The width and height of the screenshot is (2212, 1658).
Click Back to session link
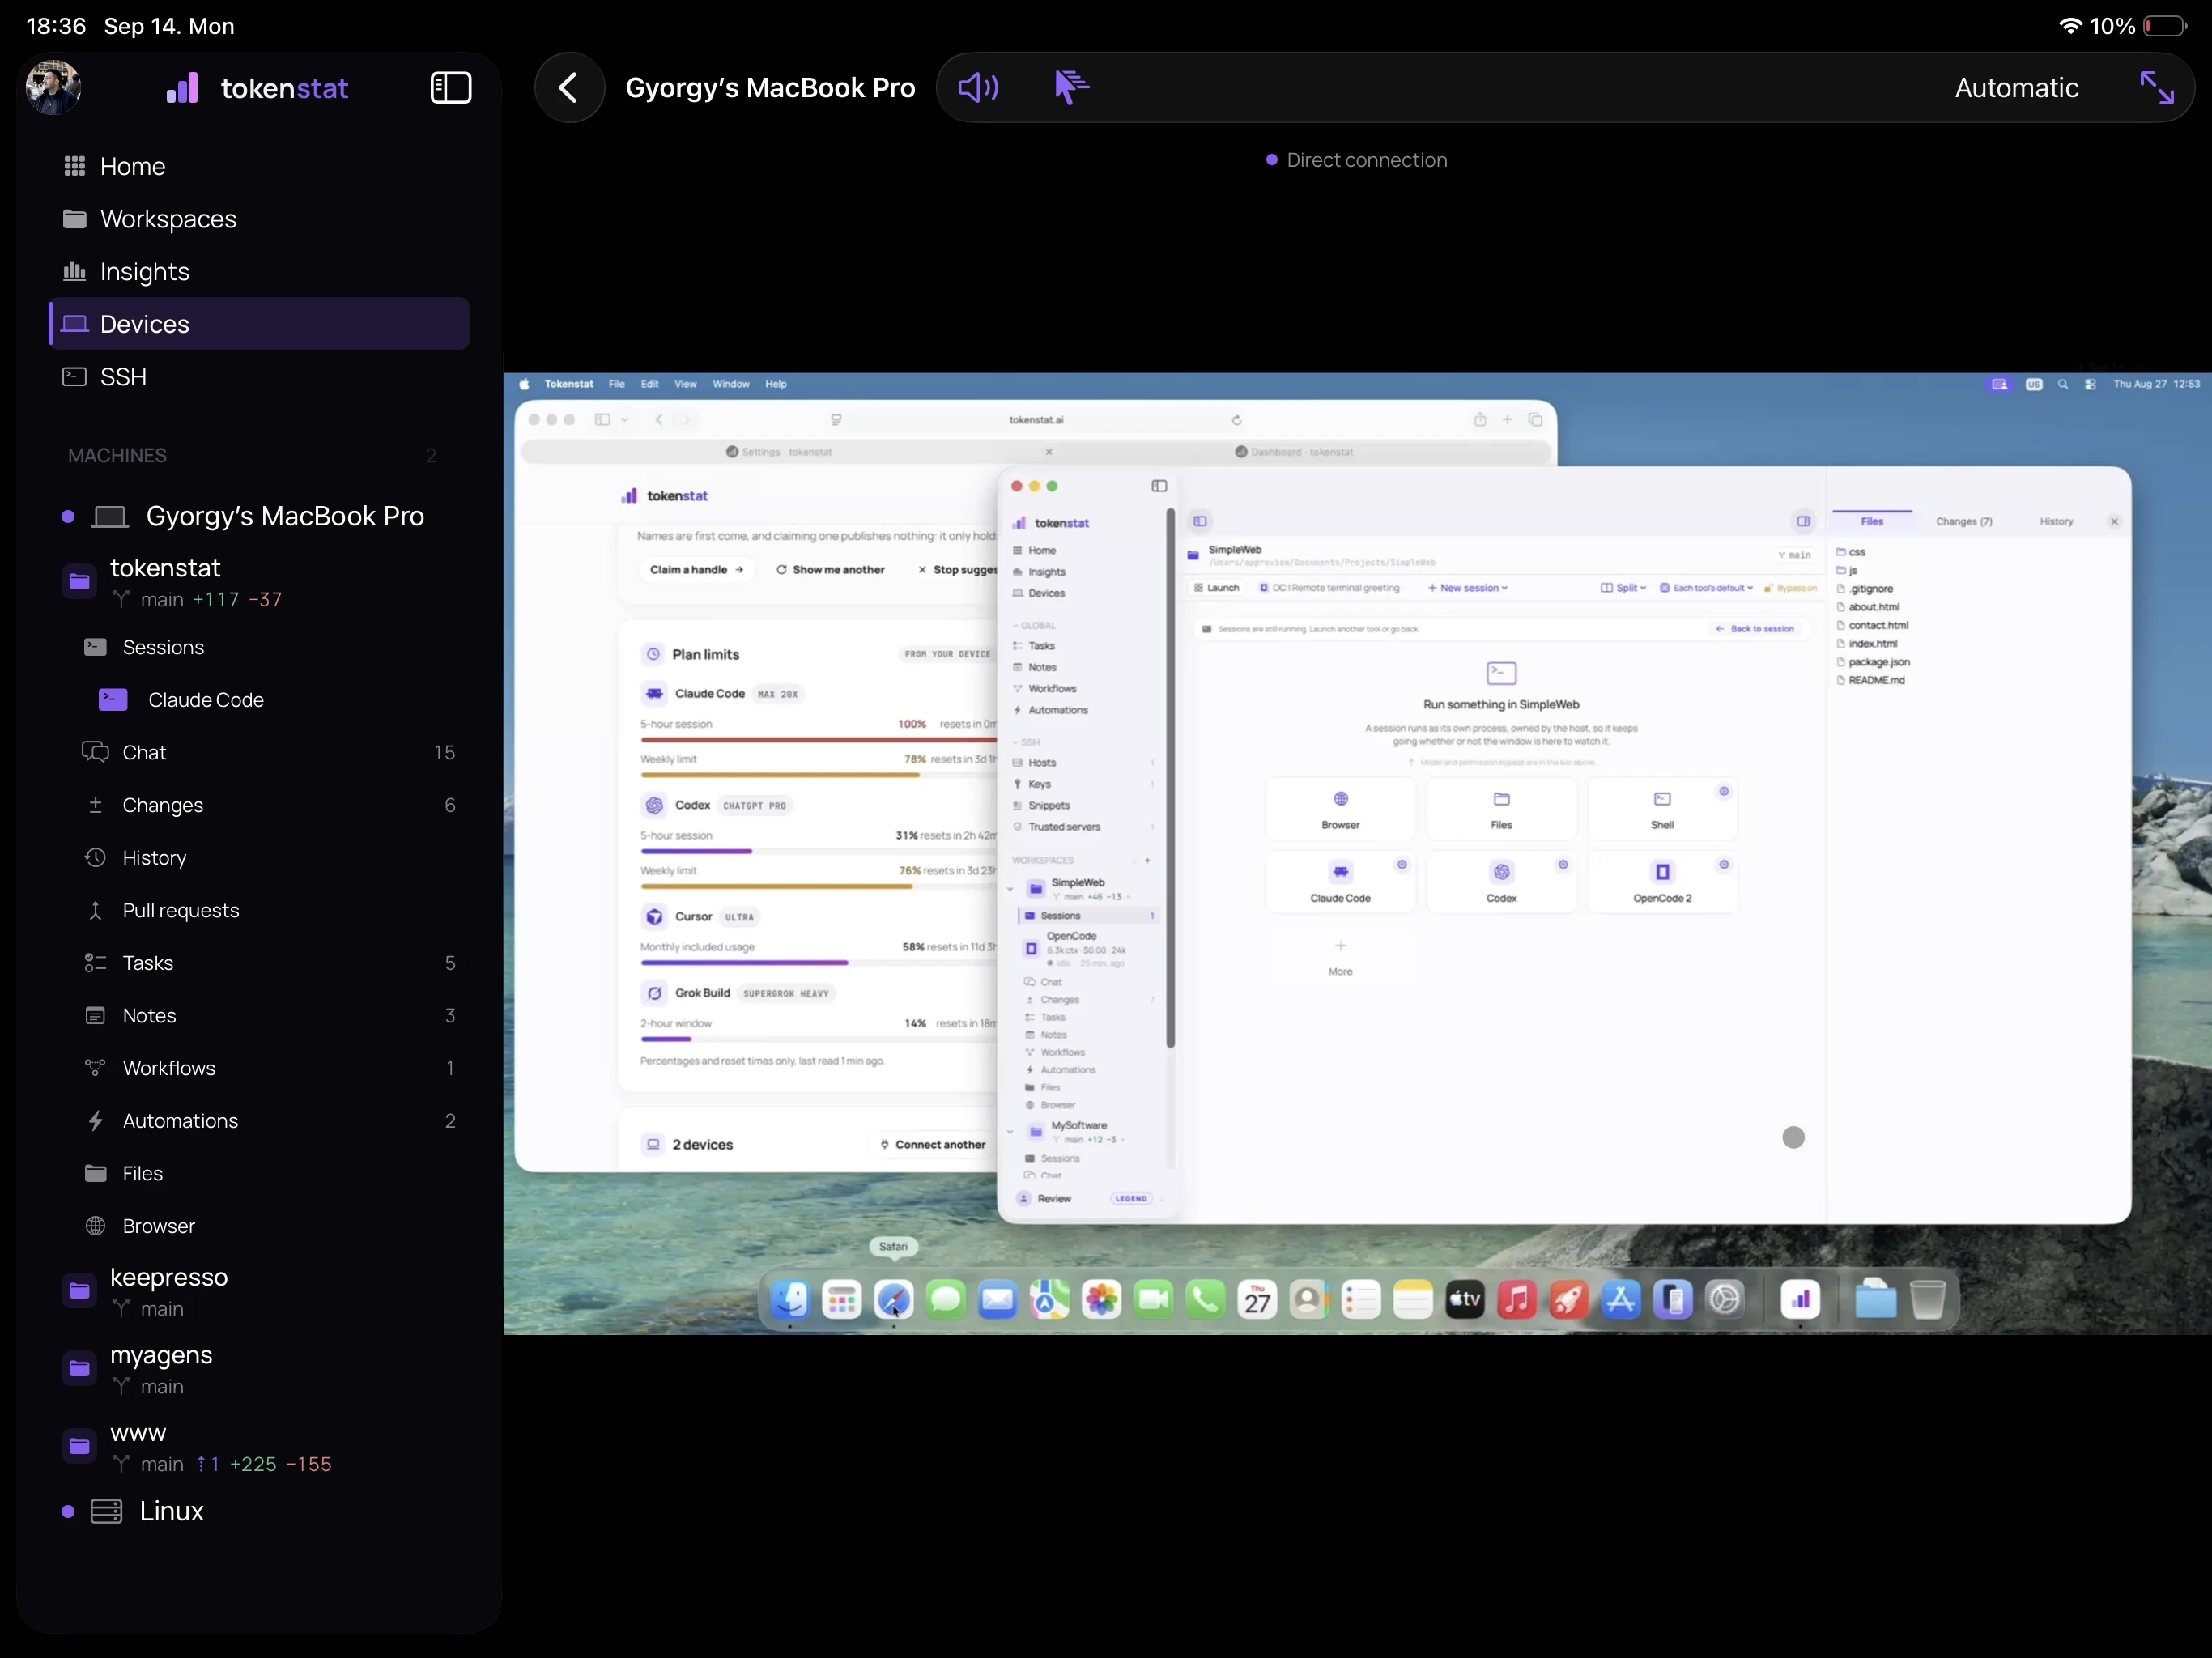(x=1755, y=629)
